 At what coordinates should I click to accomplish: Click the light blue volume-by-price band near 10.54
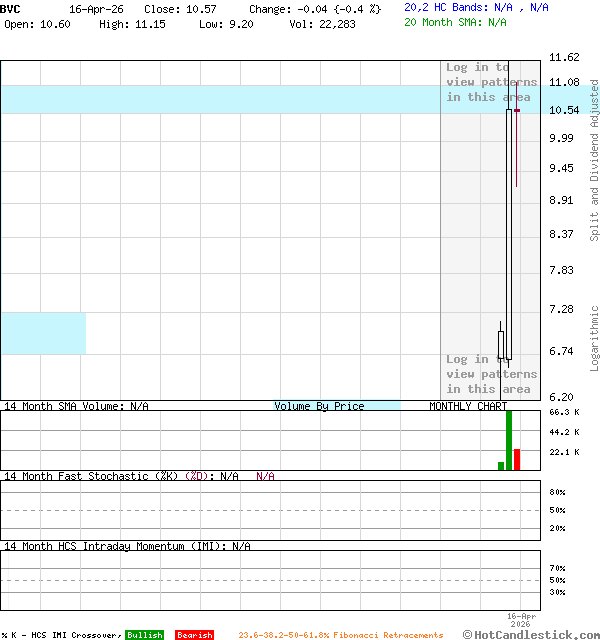click(x=220, y=99)
